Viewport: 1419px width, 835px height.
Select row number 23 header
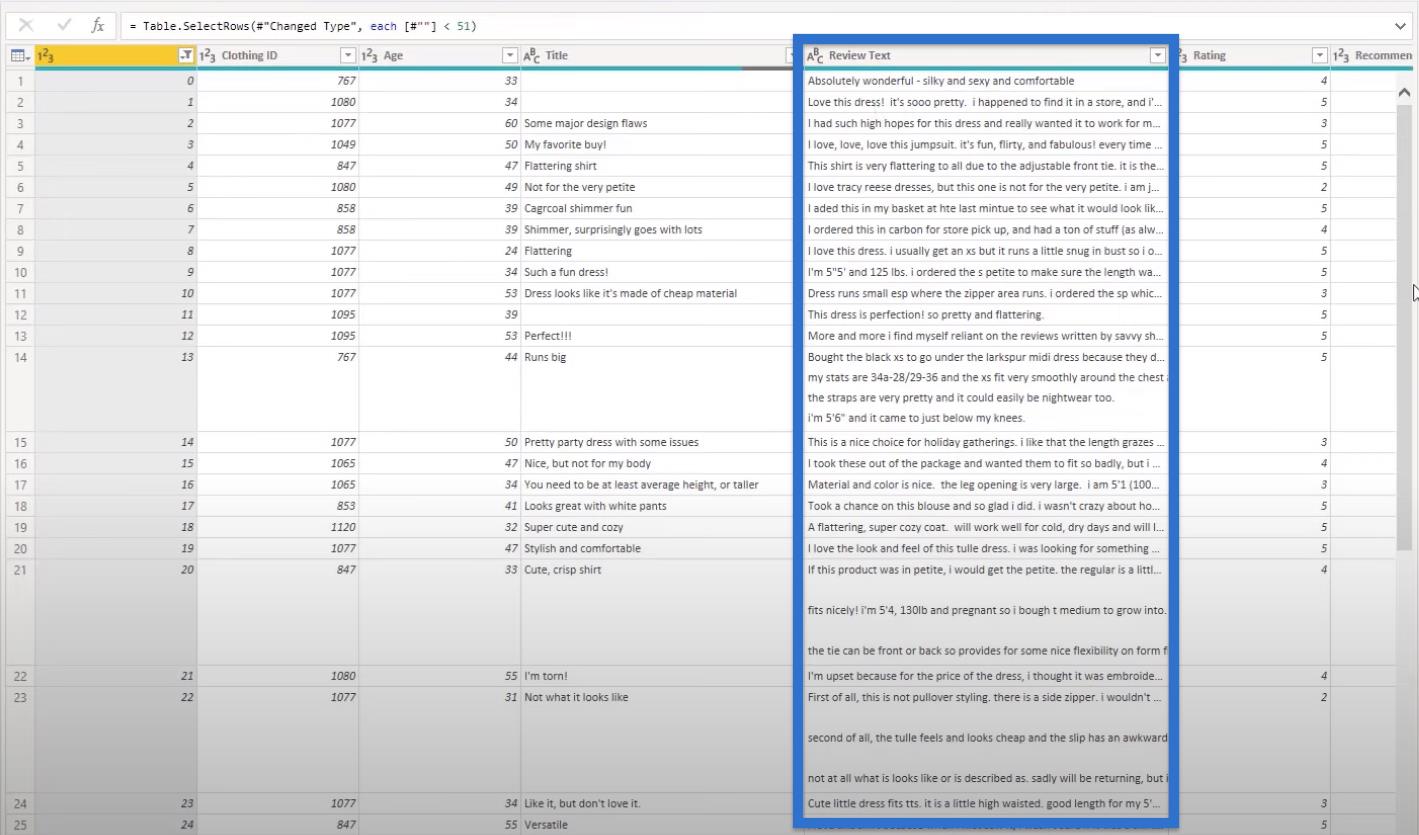coord(20,739)
